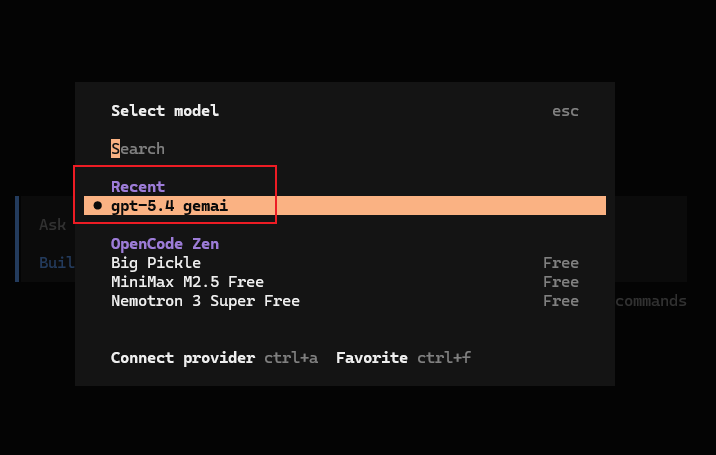Click the bullet dot beside gpt-5.4

point(97,206)
